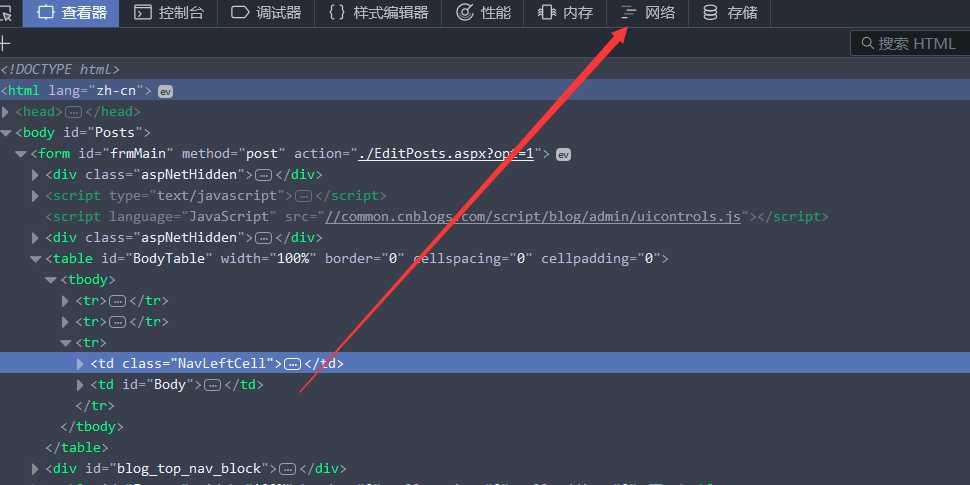Click the ellipsis badge in blog_top_nav_block div
The image size is (970, 485).
point(286,469)
